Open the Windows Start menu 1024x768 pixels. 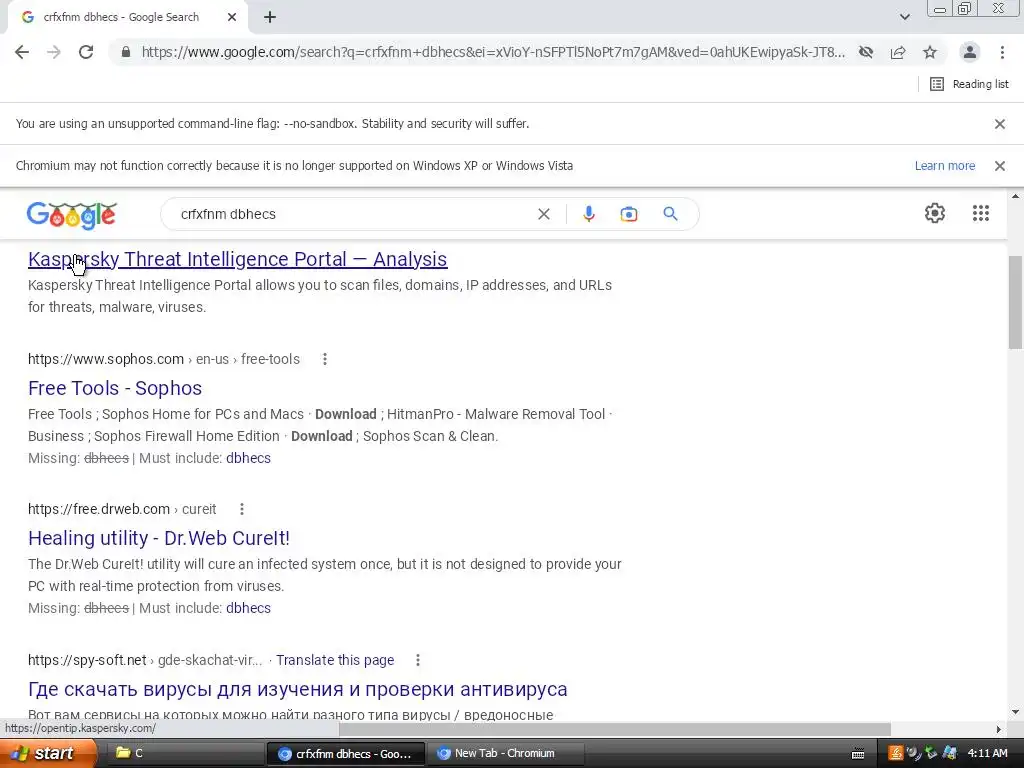pos(48,754)
